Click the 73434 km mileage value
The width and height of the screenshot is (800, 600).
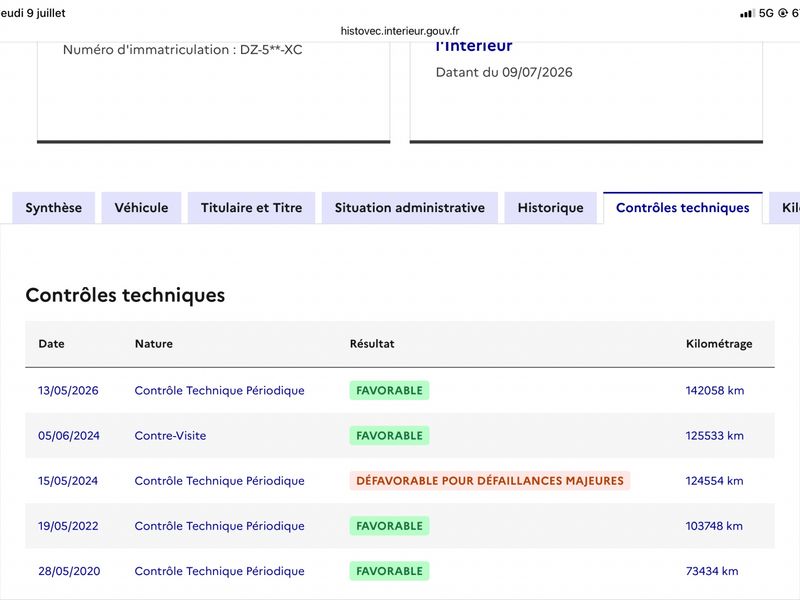point(712,571)
